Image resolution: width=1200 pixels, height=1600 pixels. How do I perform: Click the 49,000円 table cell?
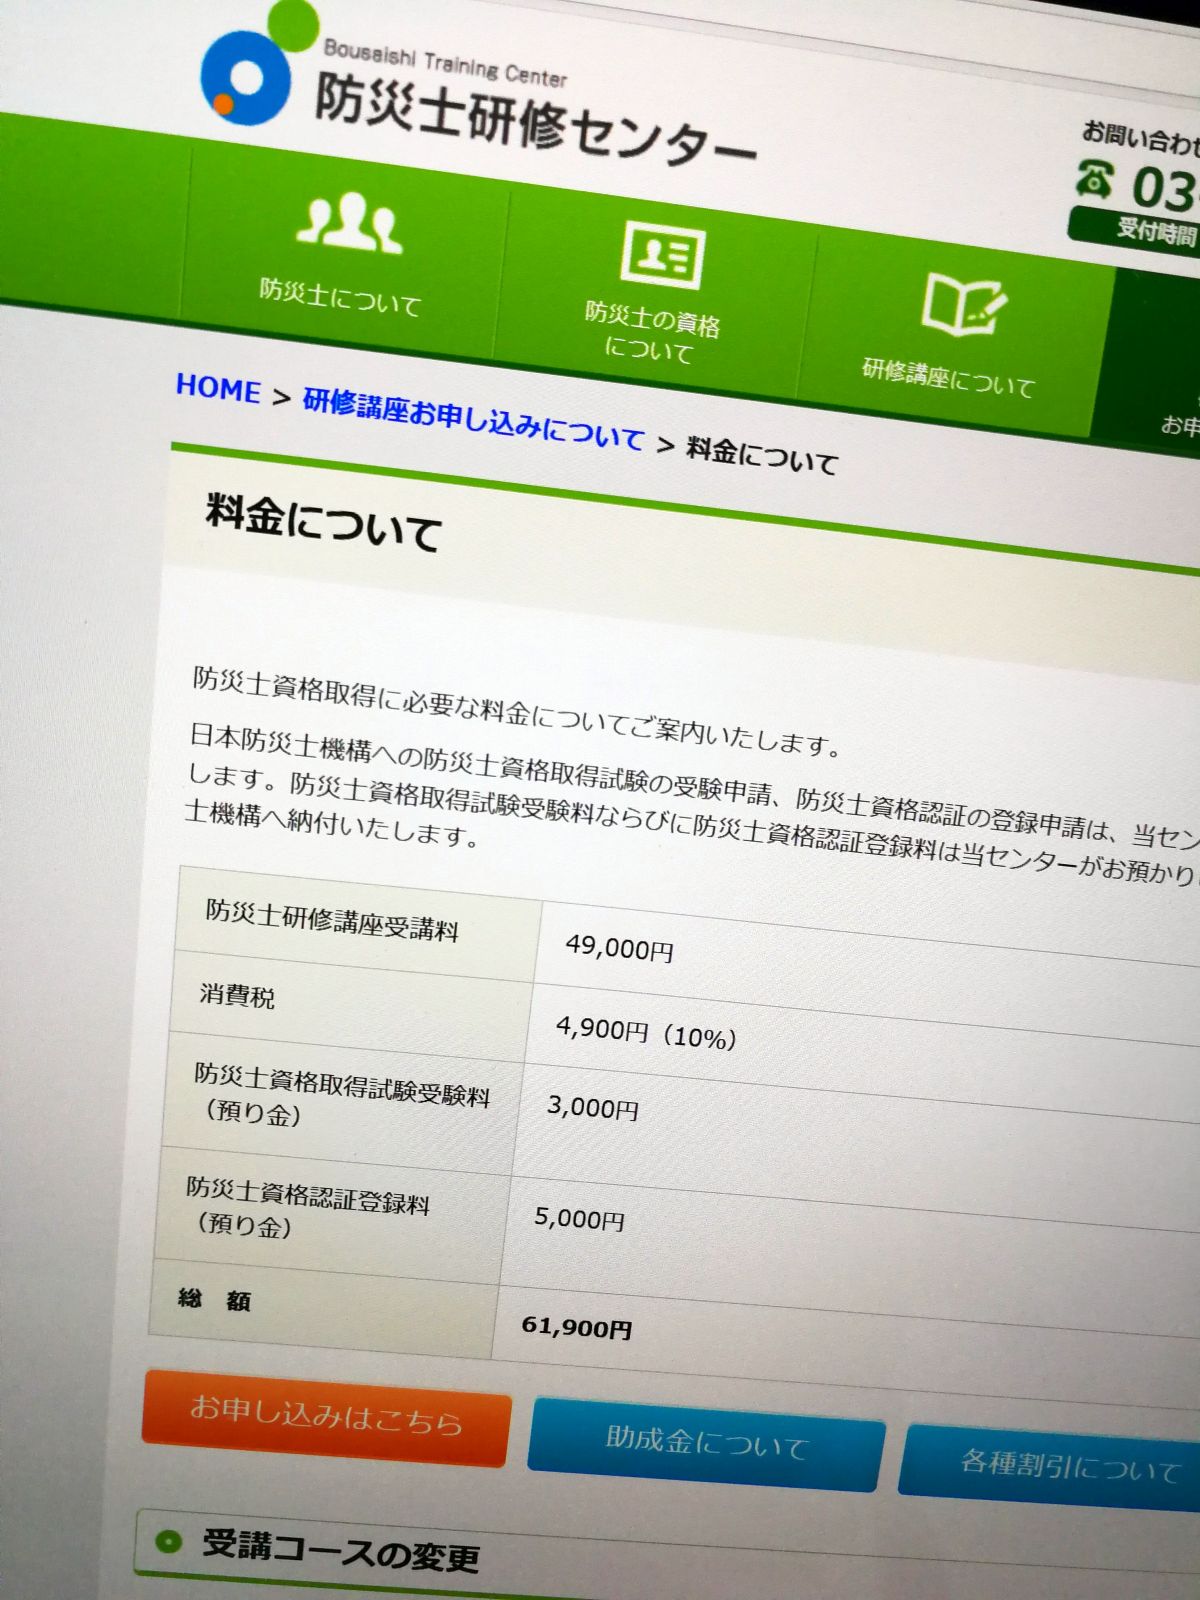click(619, 947)
